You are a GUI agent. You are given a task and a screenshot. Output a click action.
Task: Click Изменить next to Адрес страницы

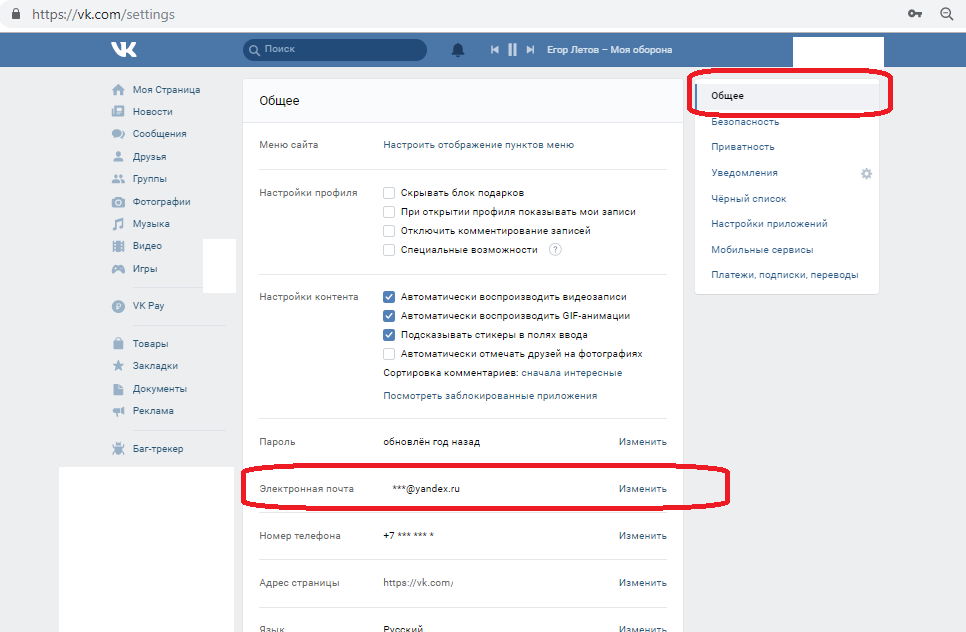pyautogui.click(x=643, y=583)
